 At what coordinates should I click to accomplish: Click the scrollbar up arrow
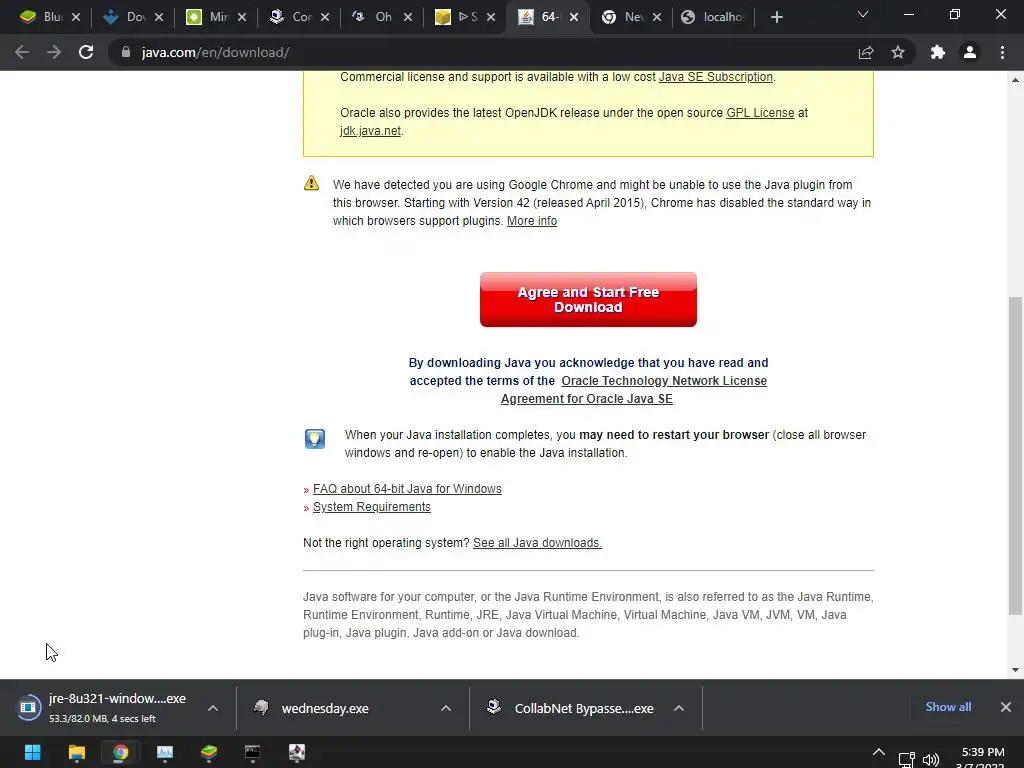tap(1015, 80)
